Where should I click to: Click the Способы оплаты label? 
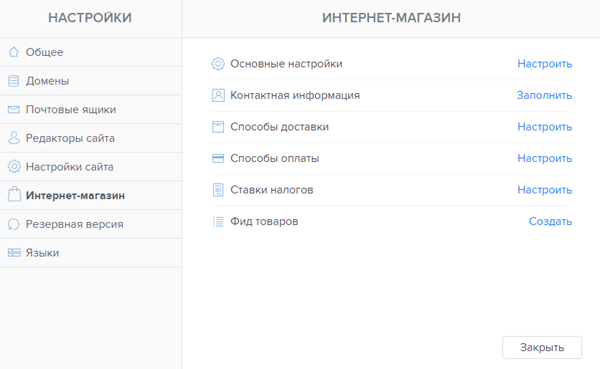(x=275, y=158)
